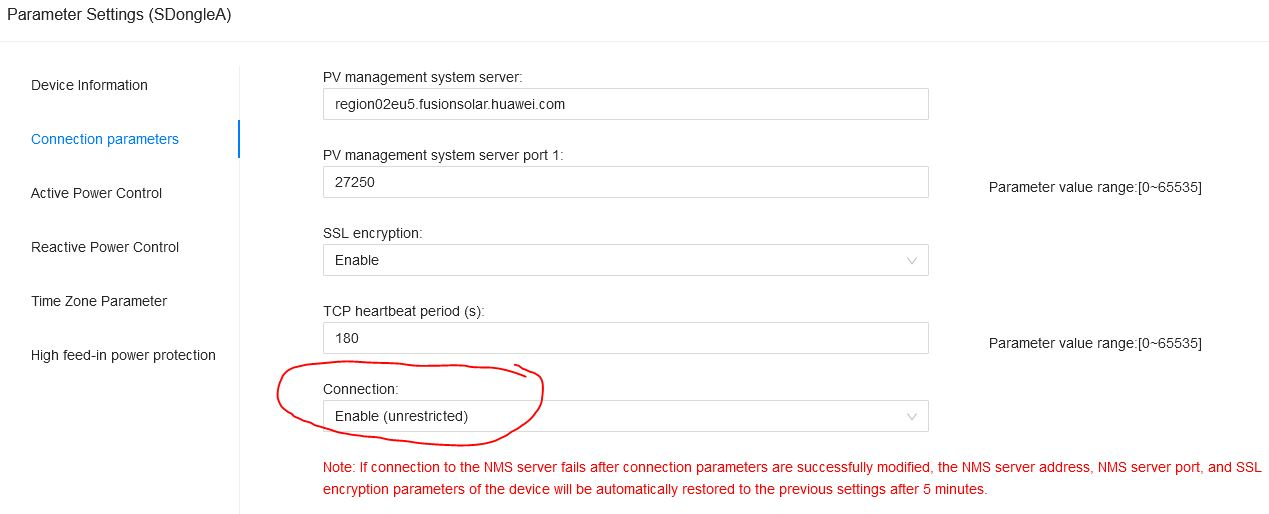Open the SSL encryption Enable combo box
Image resolution: width=1269 pixels, height=514 pixels.
coord(625,260)
